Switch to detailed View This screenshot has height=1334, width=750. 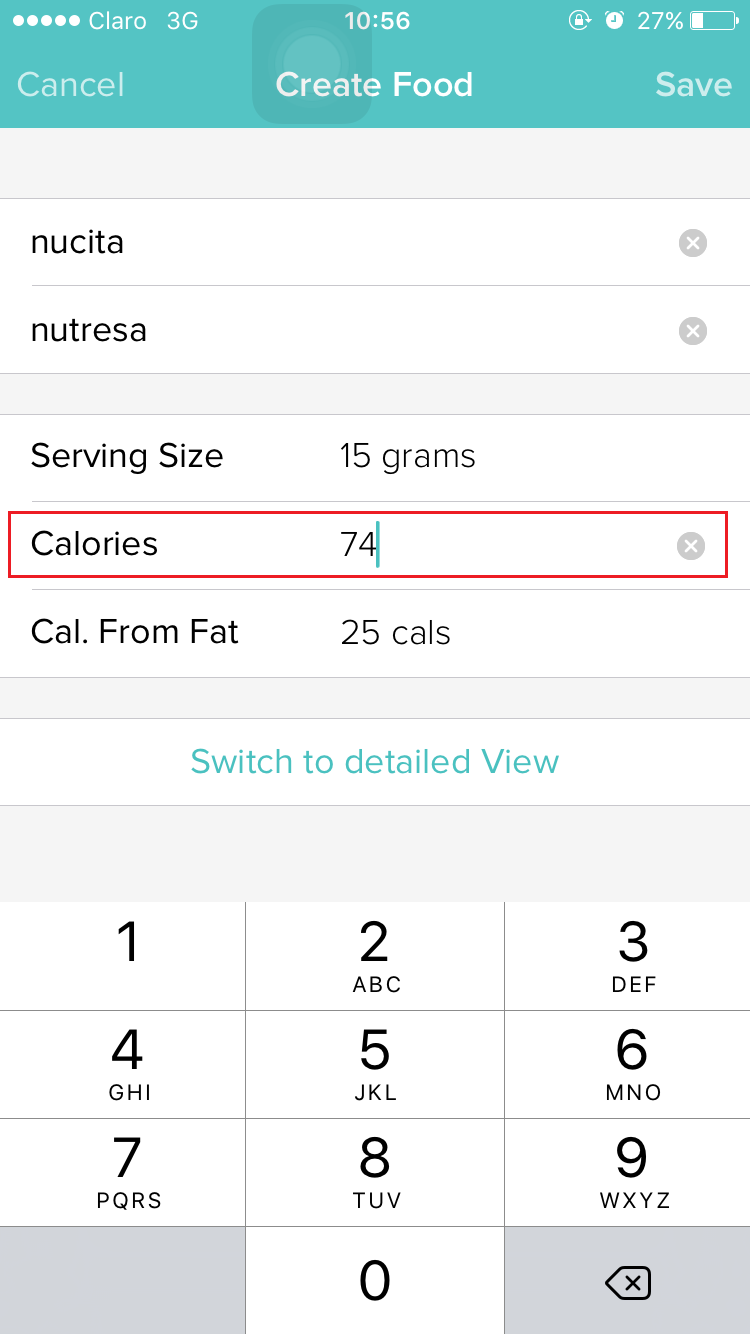coord(375,762)
